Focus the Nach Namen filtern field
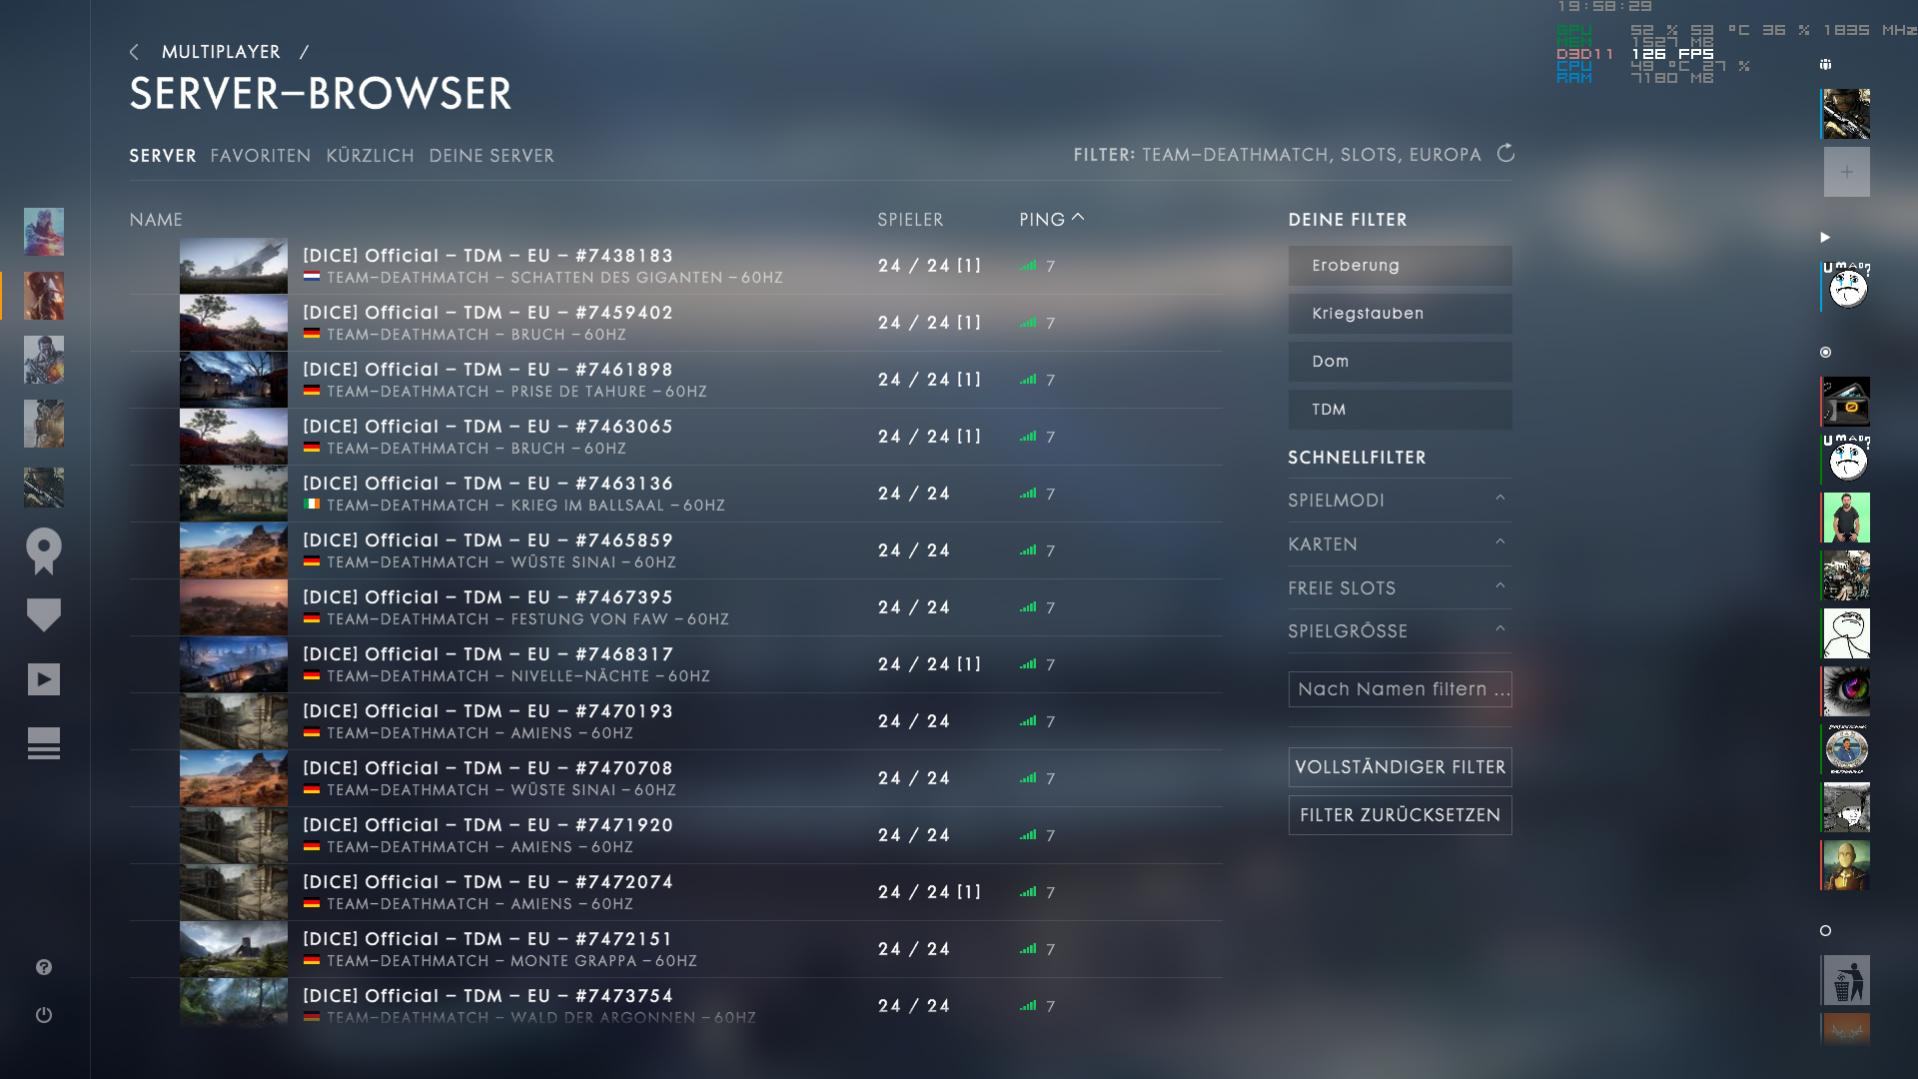This screenshot has height=1079, width=1918. tap(1399, 689)
